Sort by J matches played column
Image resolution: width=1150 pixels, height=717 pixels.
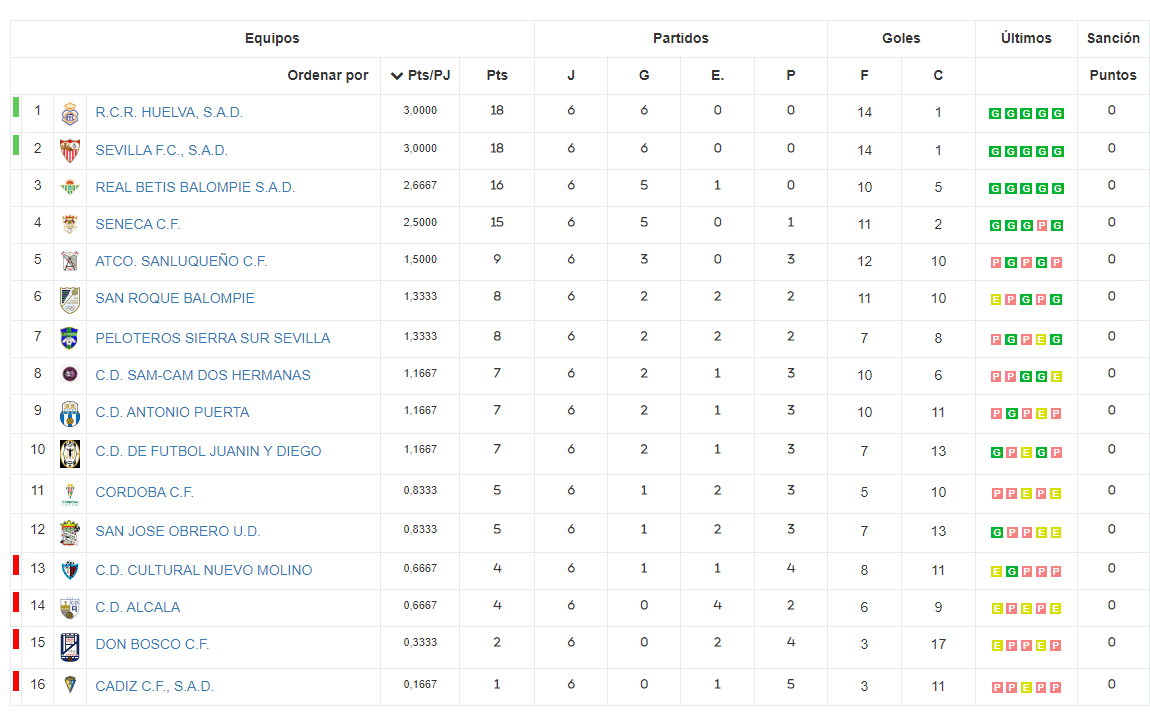tap(571, 76)
